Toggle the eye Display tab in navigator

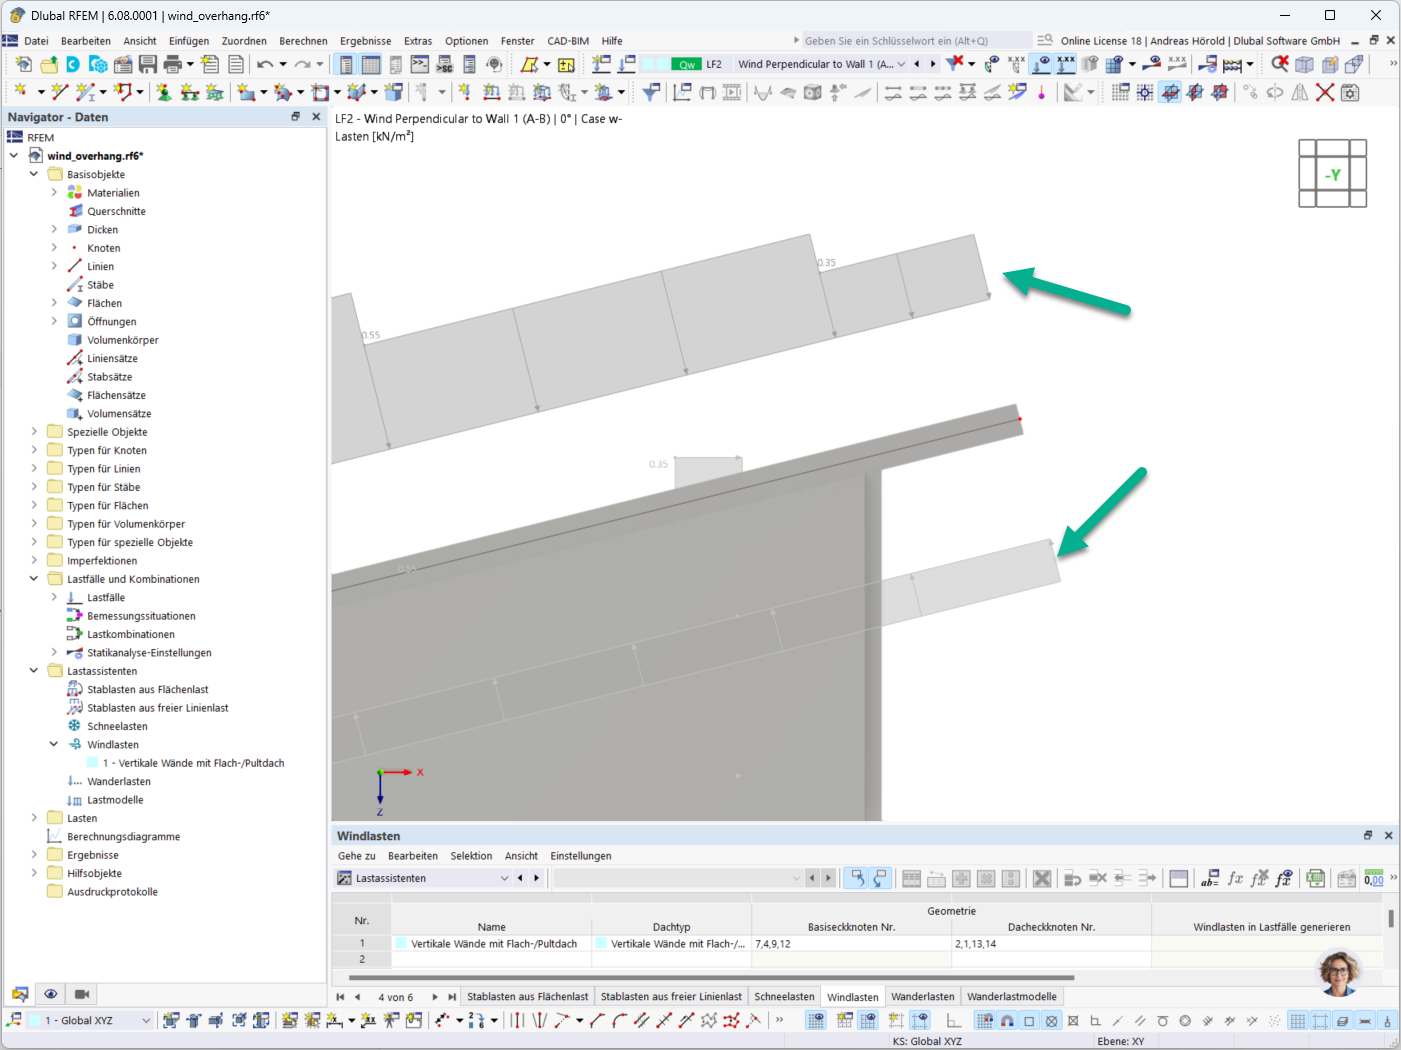(x=51, y=994)
